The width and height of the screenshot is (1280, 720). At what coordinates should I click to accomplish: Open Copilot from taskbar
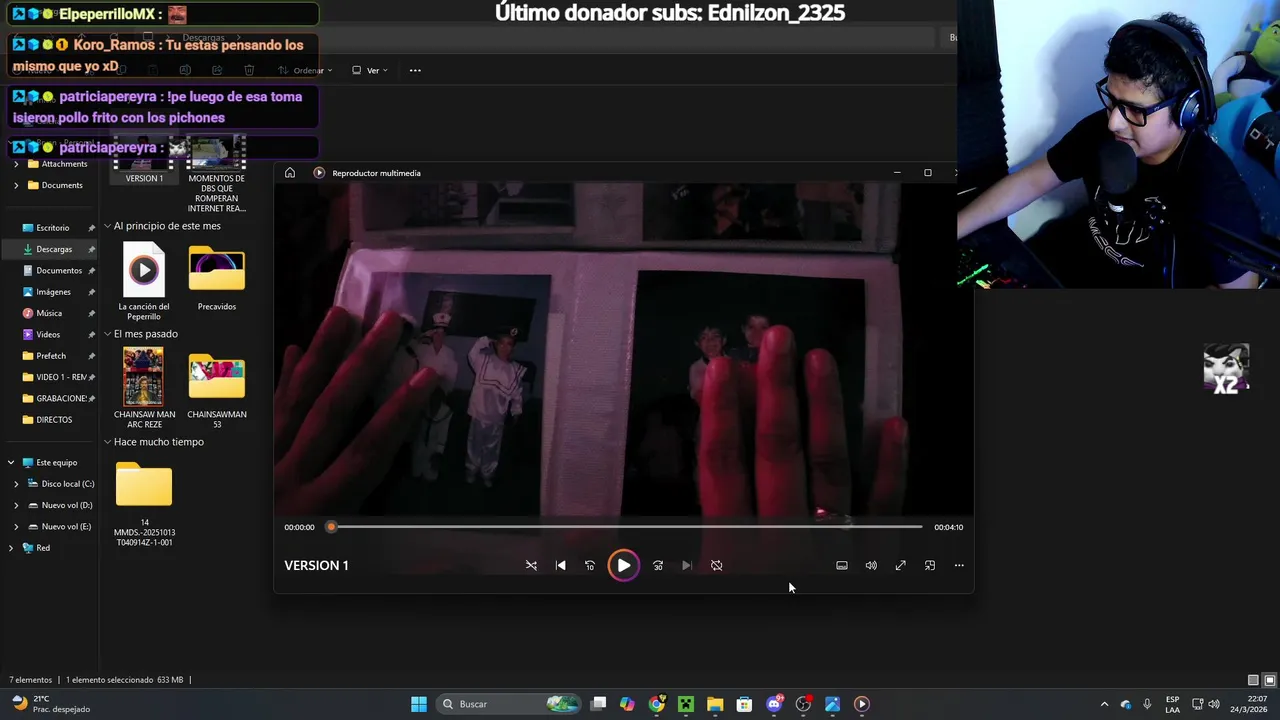627,704
